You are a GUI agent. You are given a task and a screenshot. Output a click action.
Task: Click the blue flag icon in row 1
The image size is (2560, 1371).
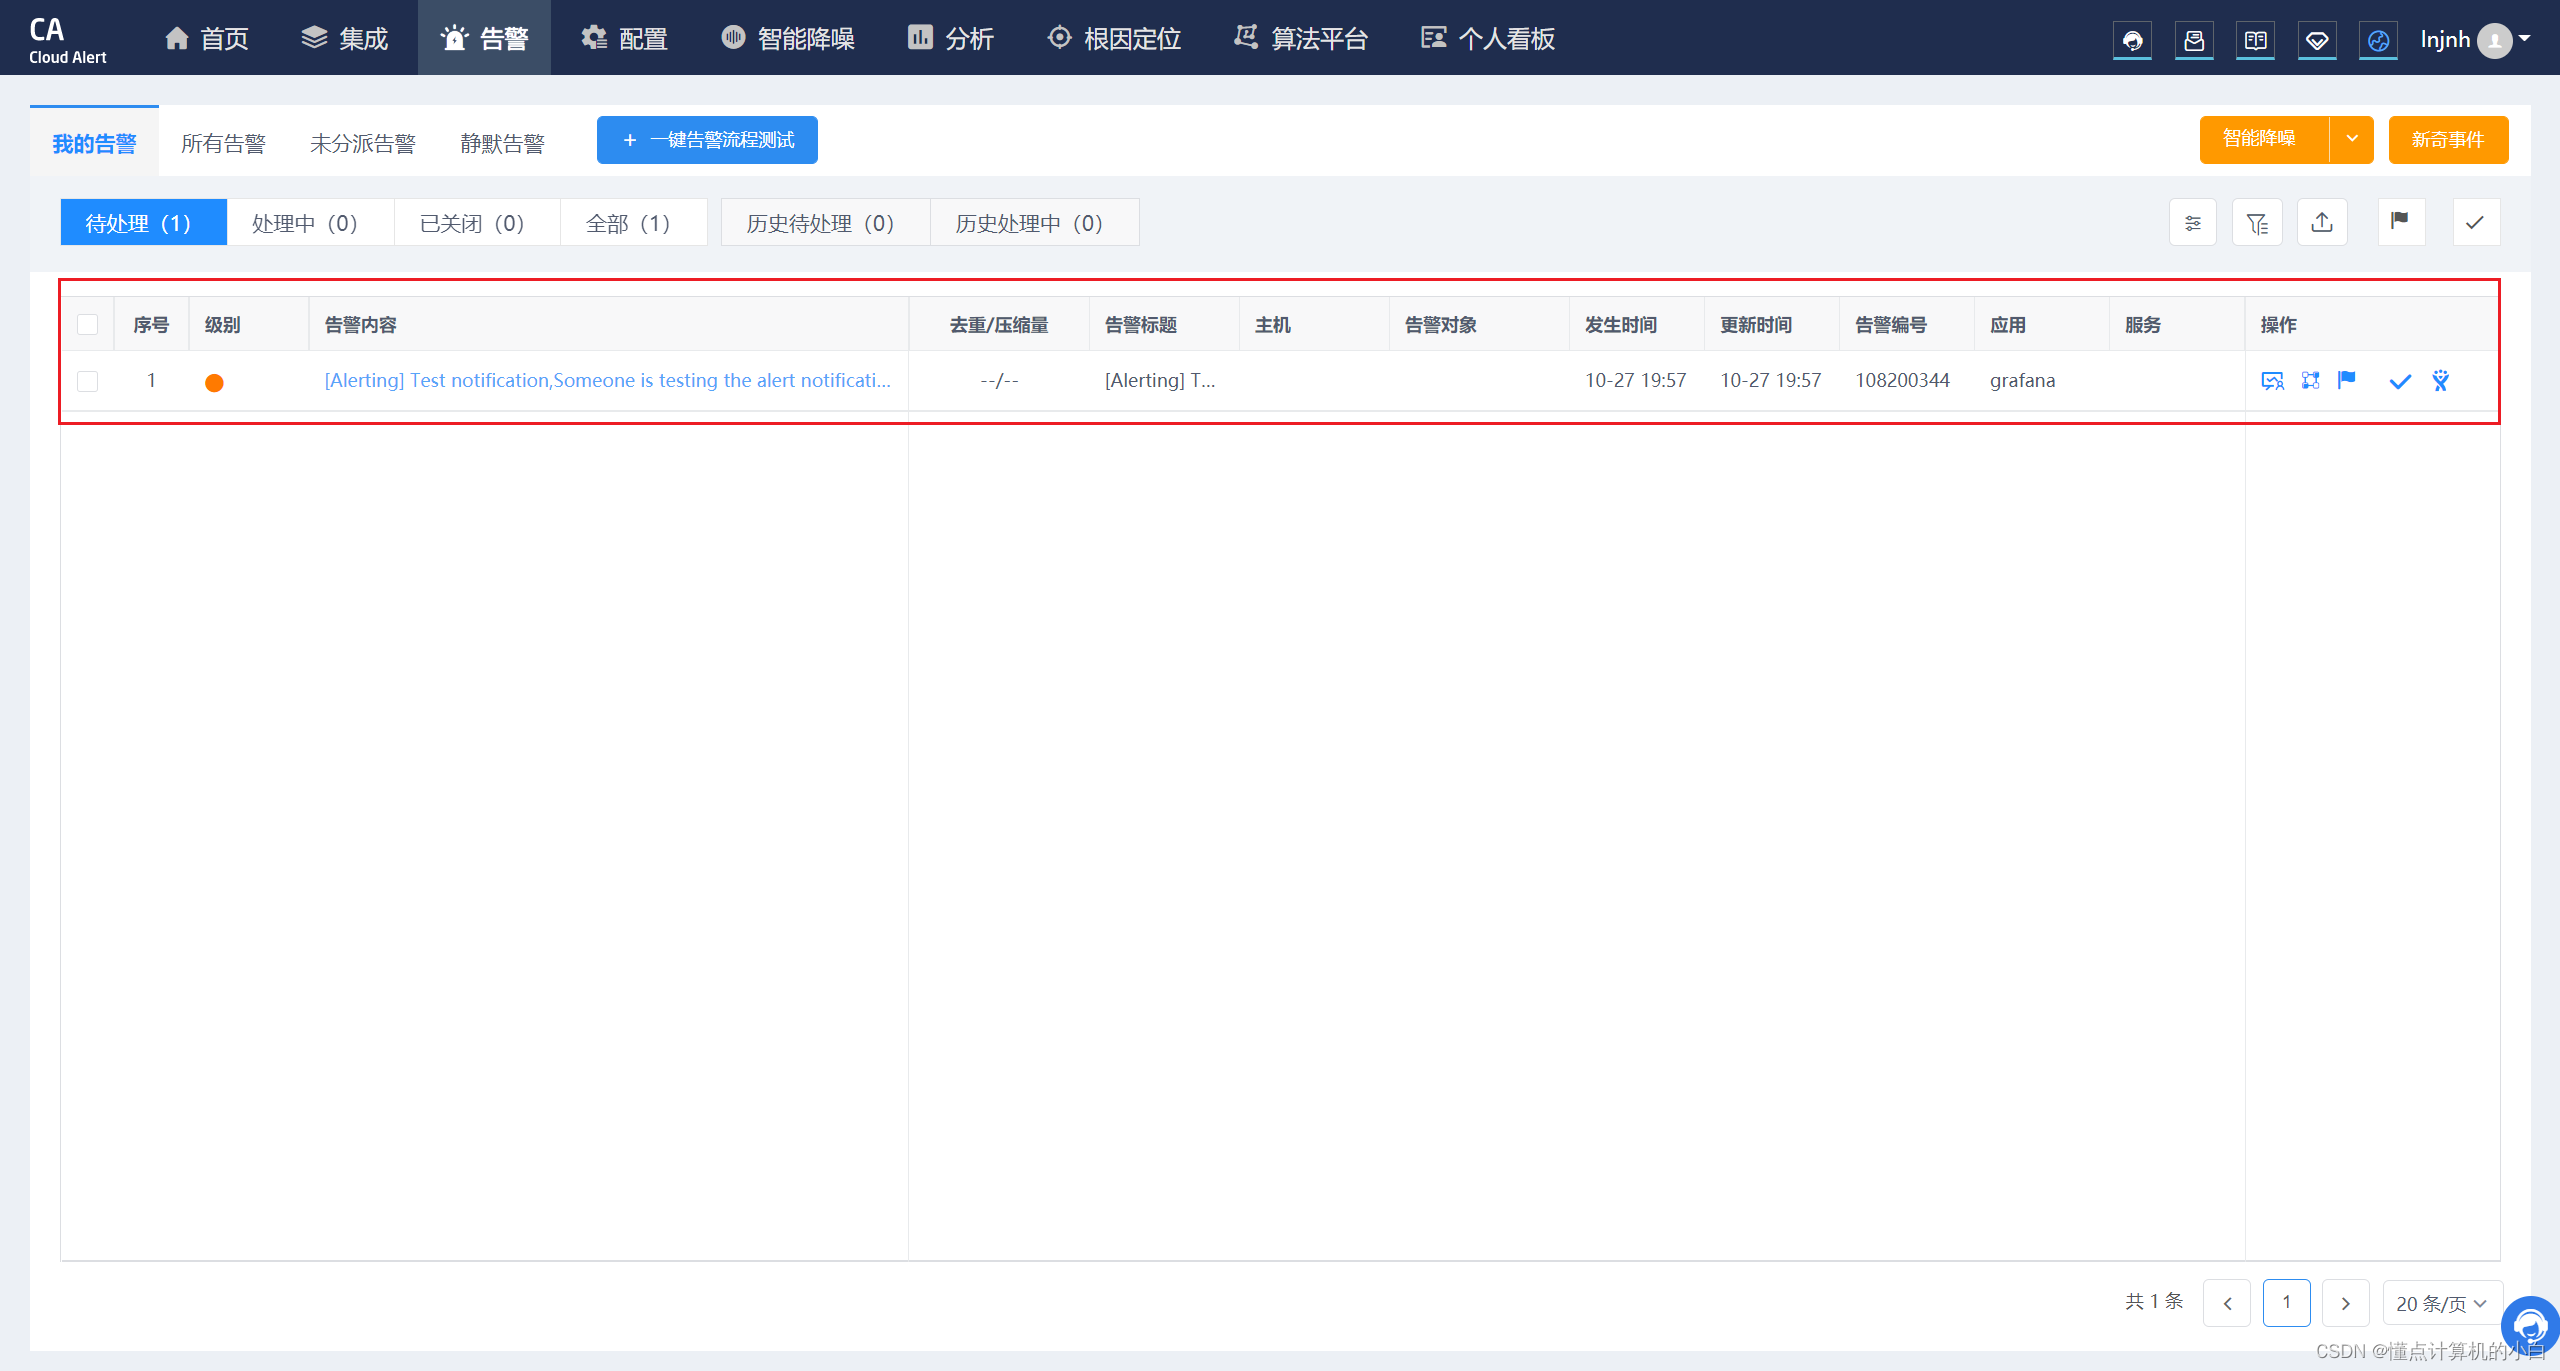[x=2347, y=380]
